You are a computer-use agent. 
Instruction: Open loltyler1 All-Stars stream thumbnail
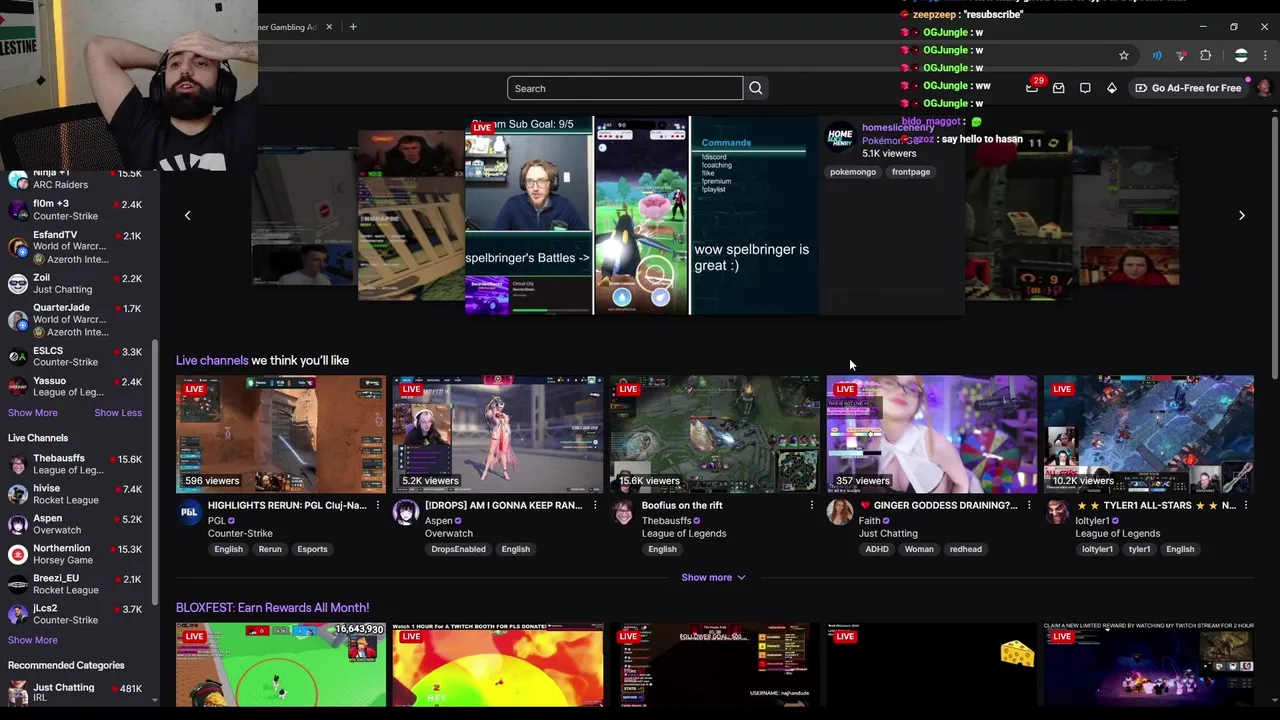[1149, 434]
